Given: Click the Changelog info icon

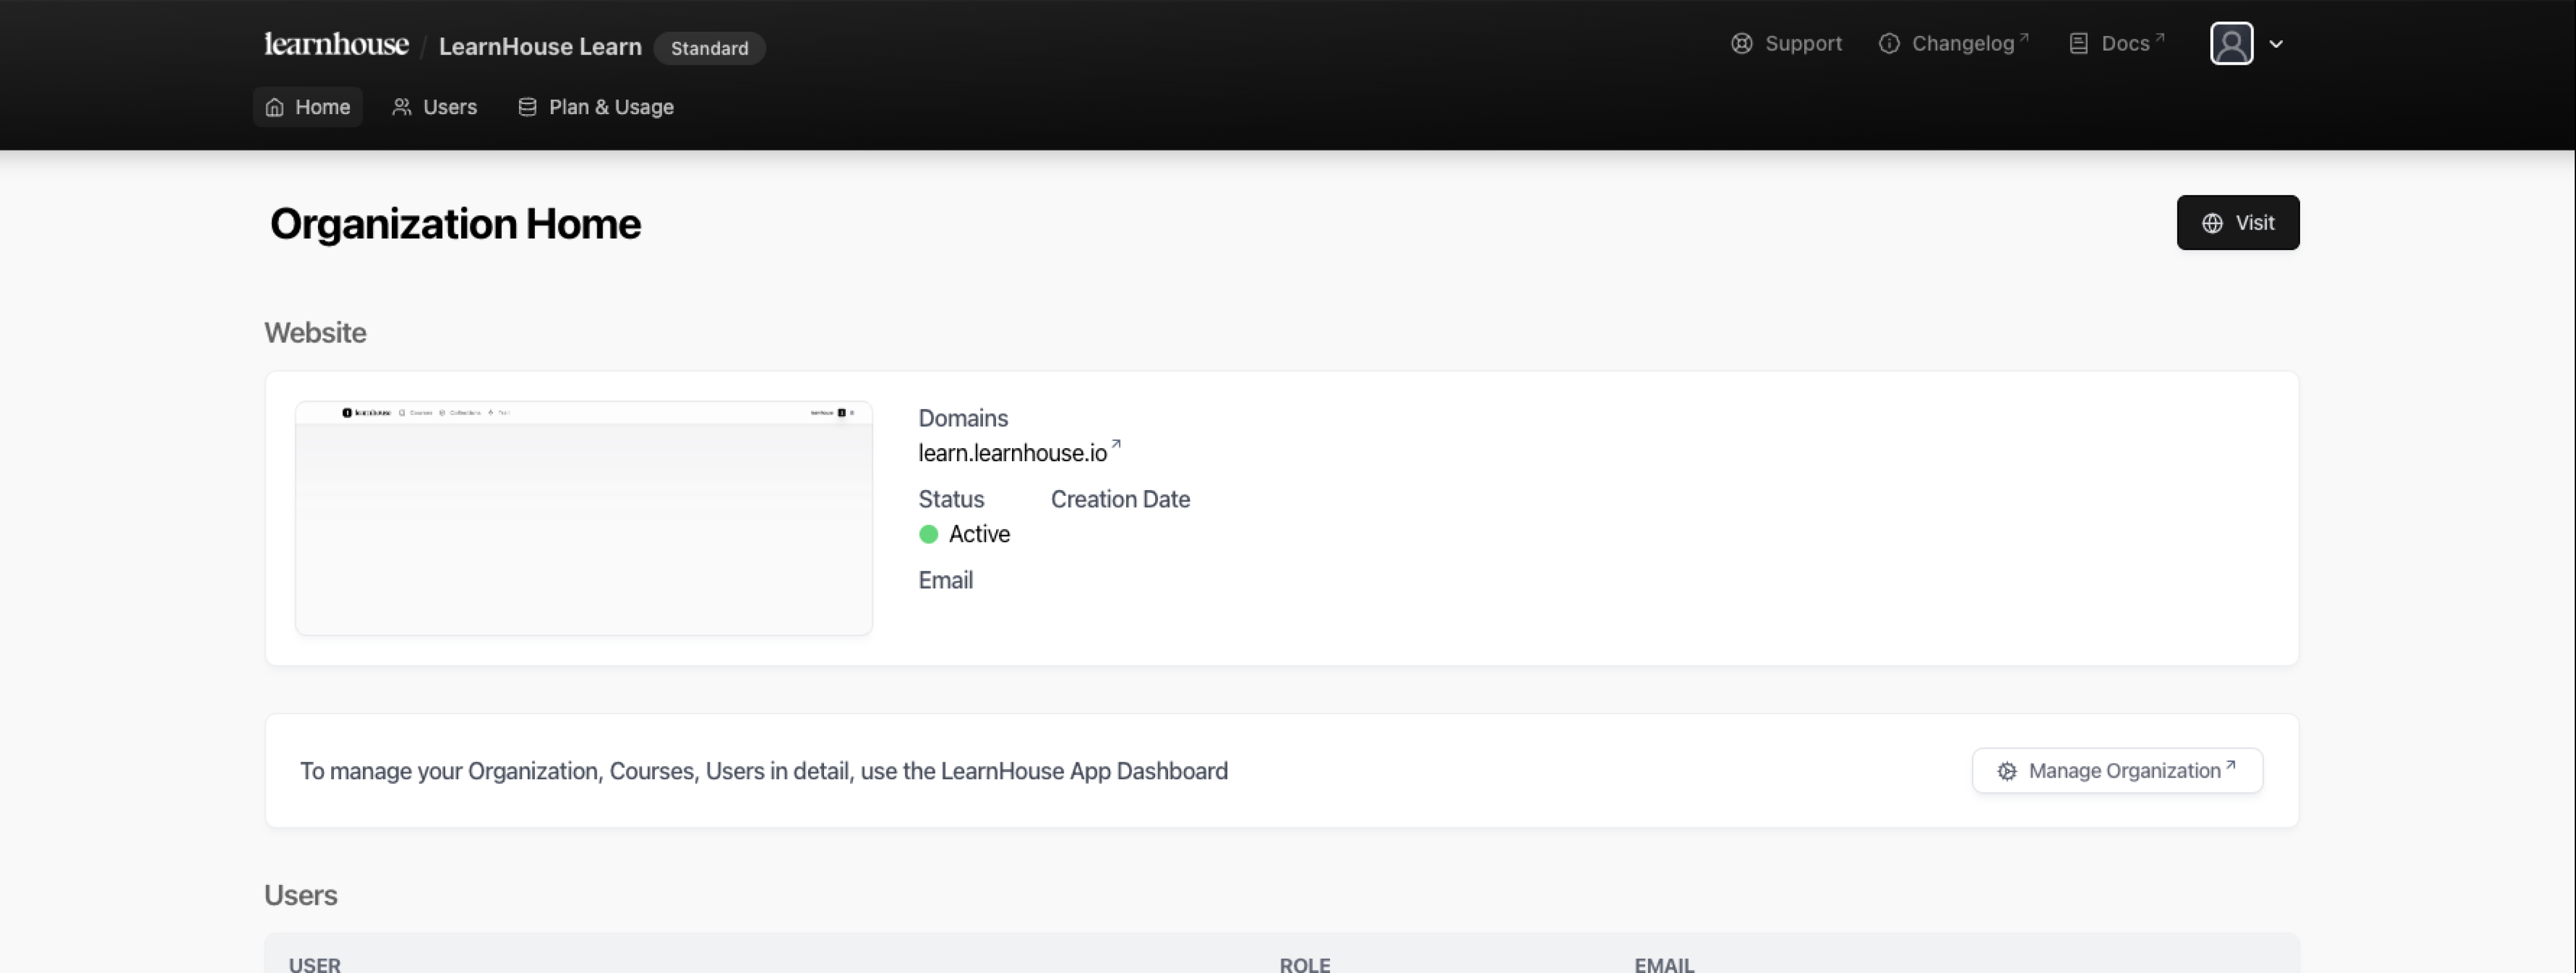Looking at the screenshot, I should point(1889,44).
